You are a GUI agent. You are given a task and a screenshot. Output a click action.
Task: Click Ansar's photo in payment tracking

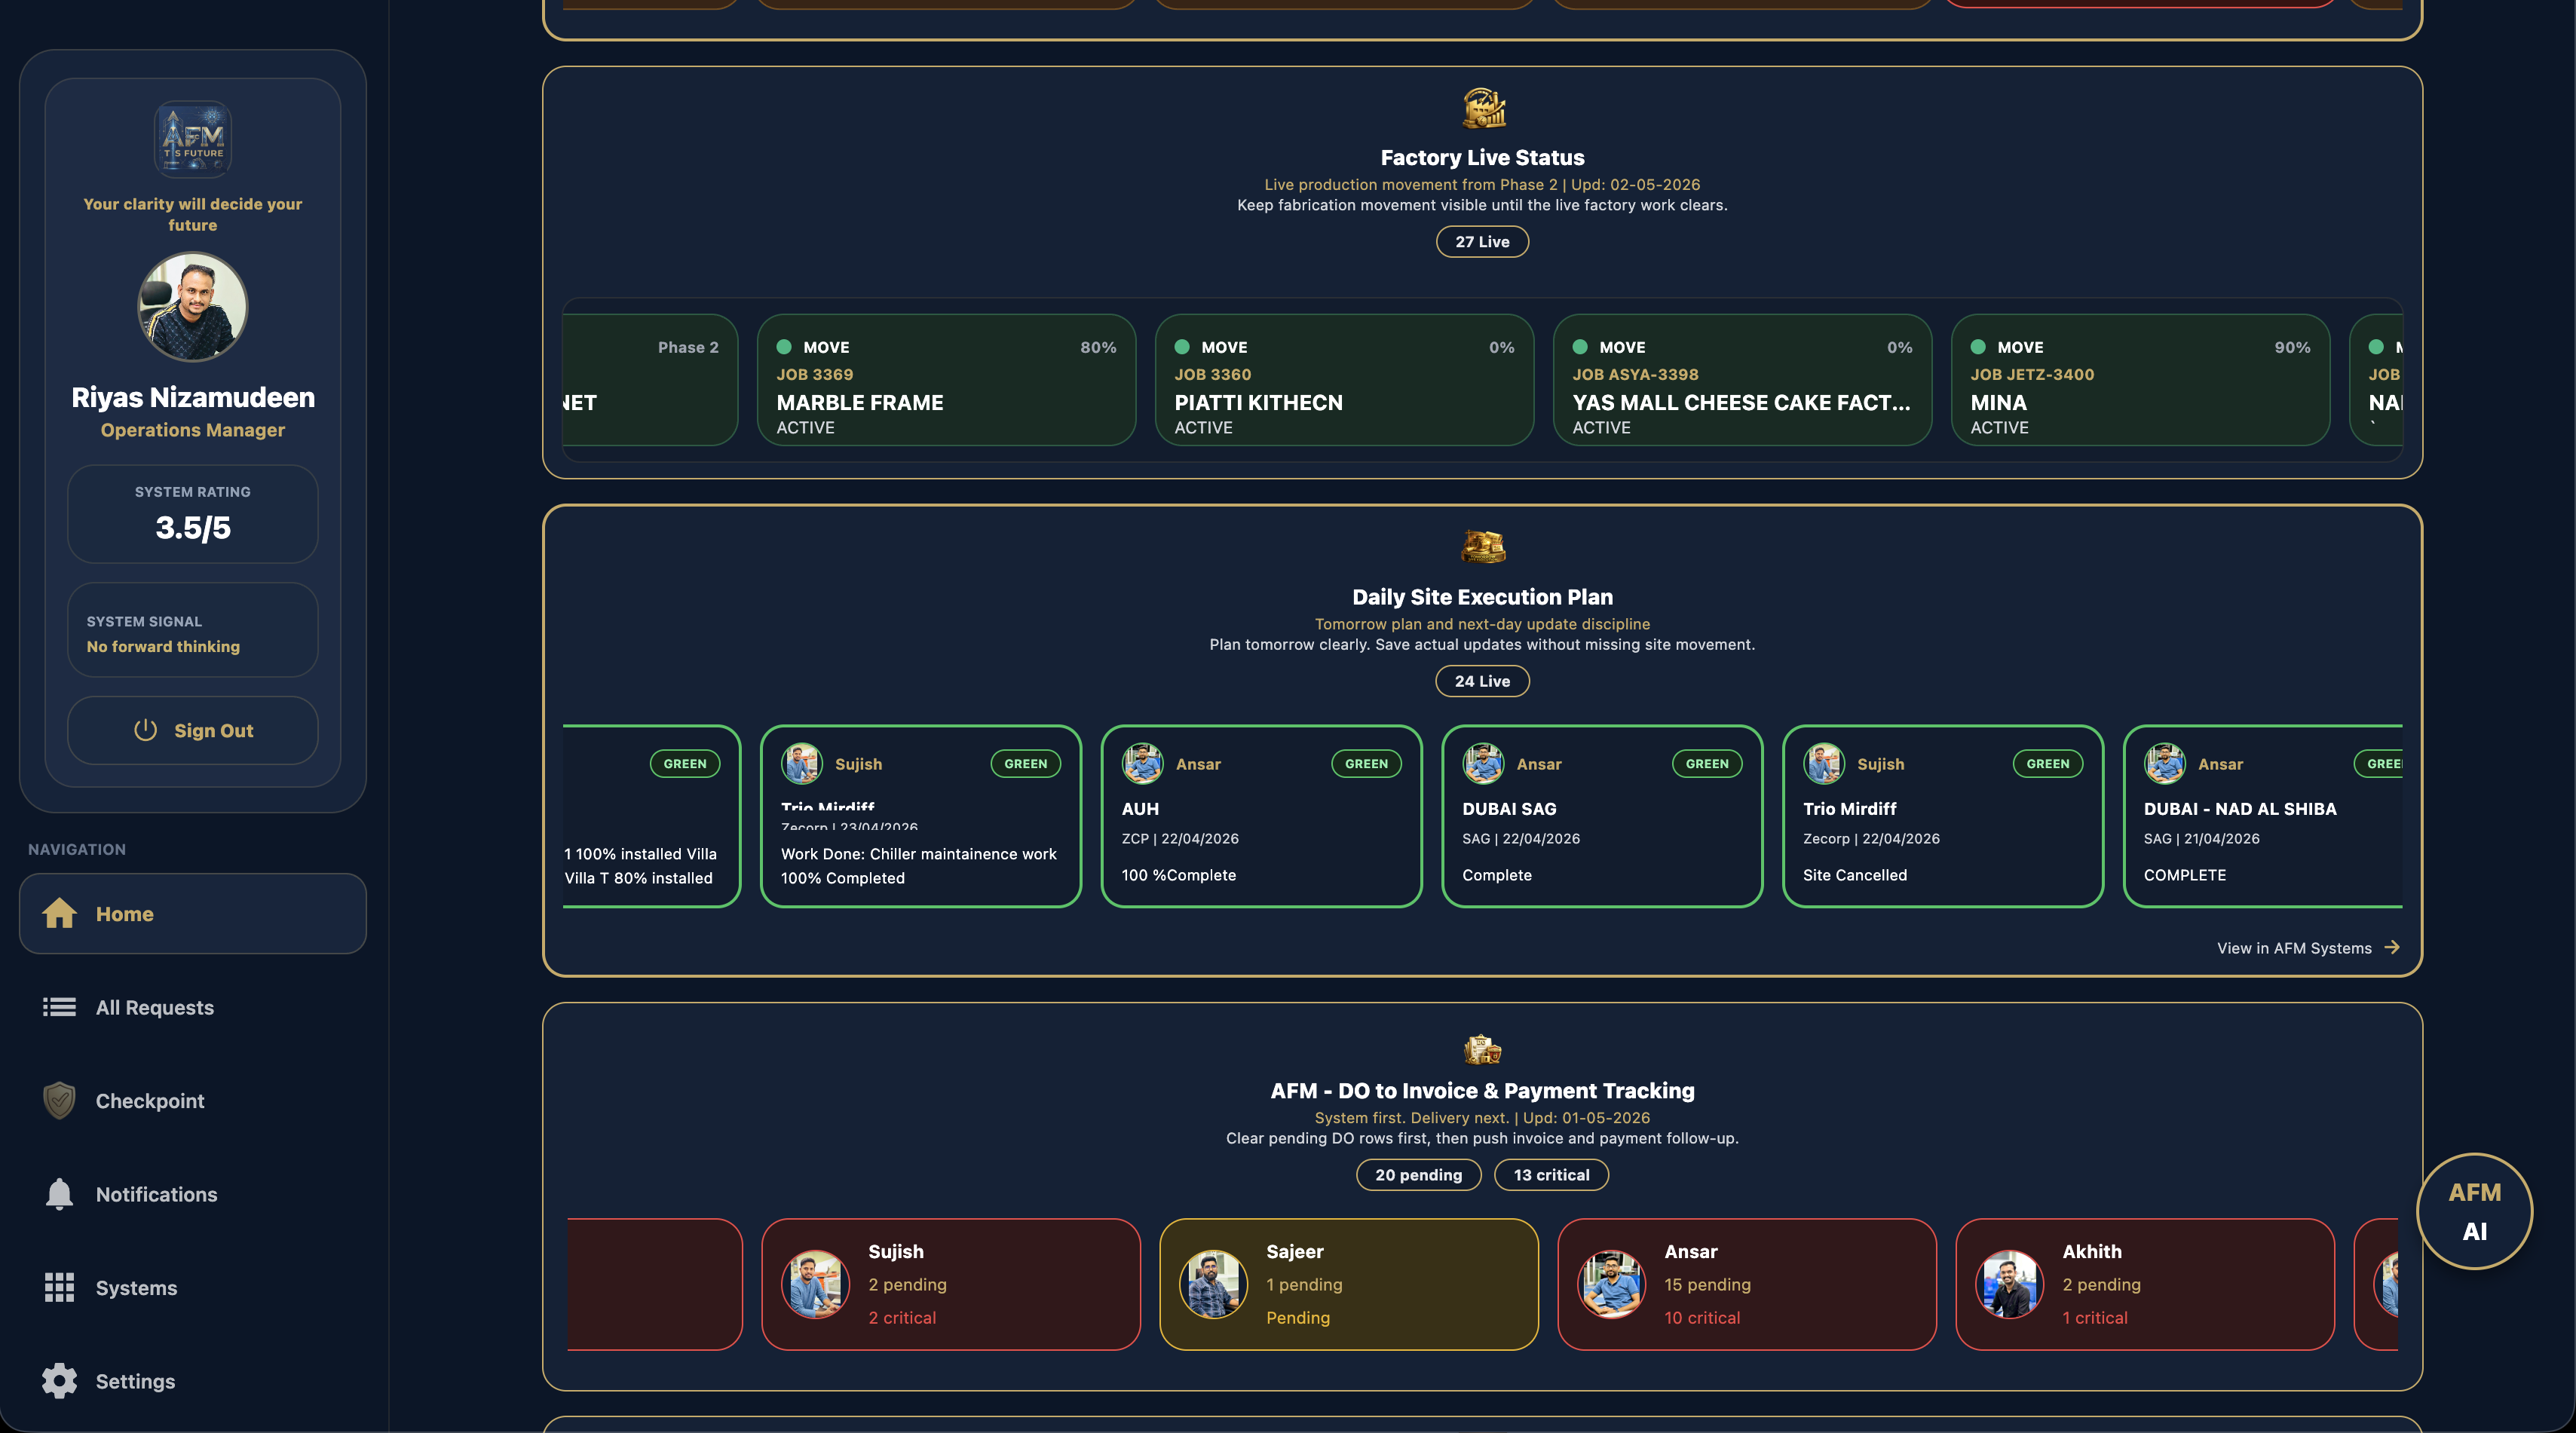1611,1284
